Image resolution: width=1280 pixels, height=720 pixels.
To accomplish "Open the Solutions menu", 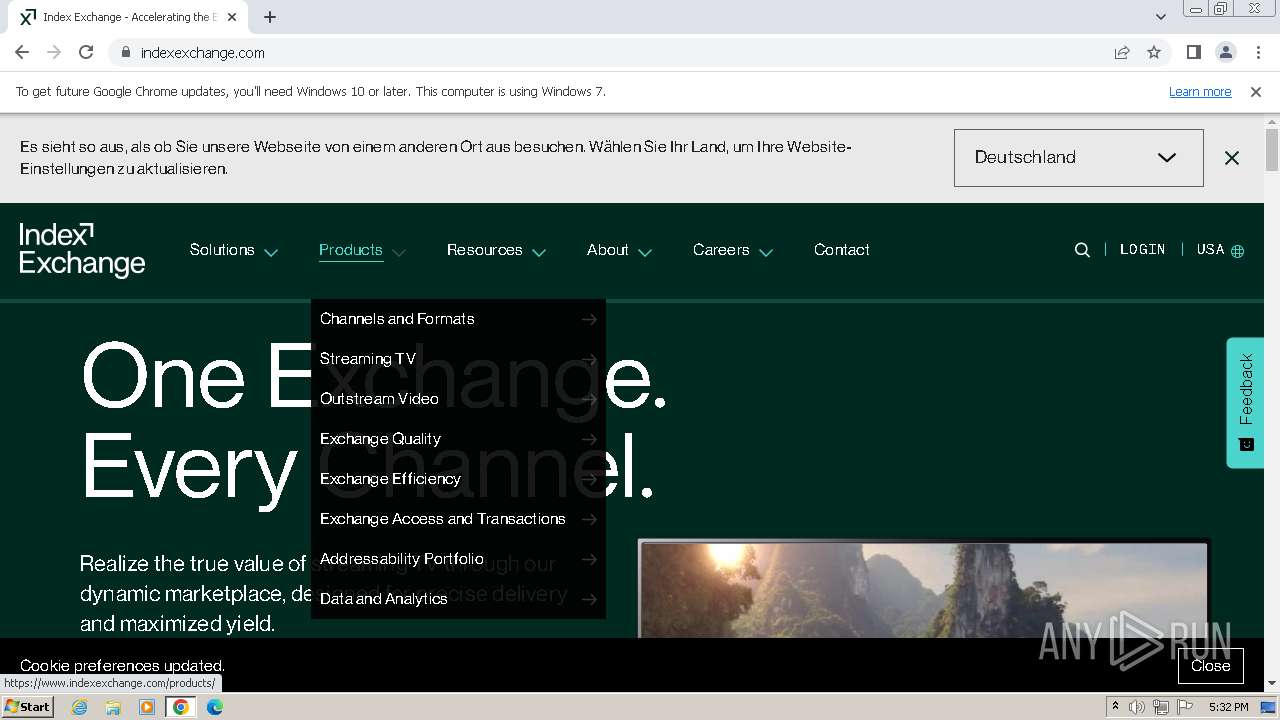I will coord(222,250).
